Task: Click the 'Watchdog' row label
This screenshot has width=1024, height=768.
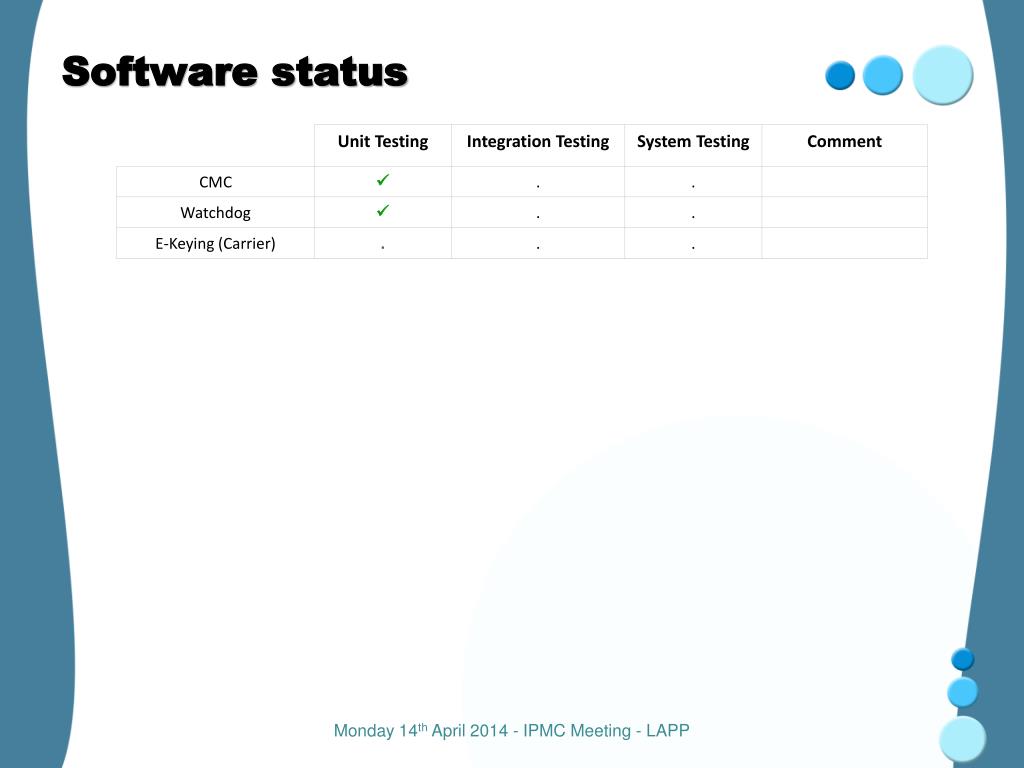Action: [216, 213]
